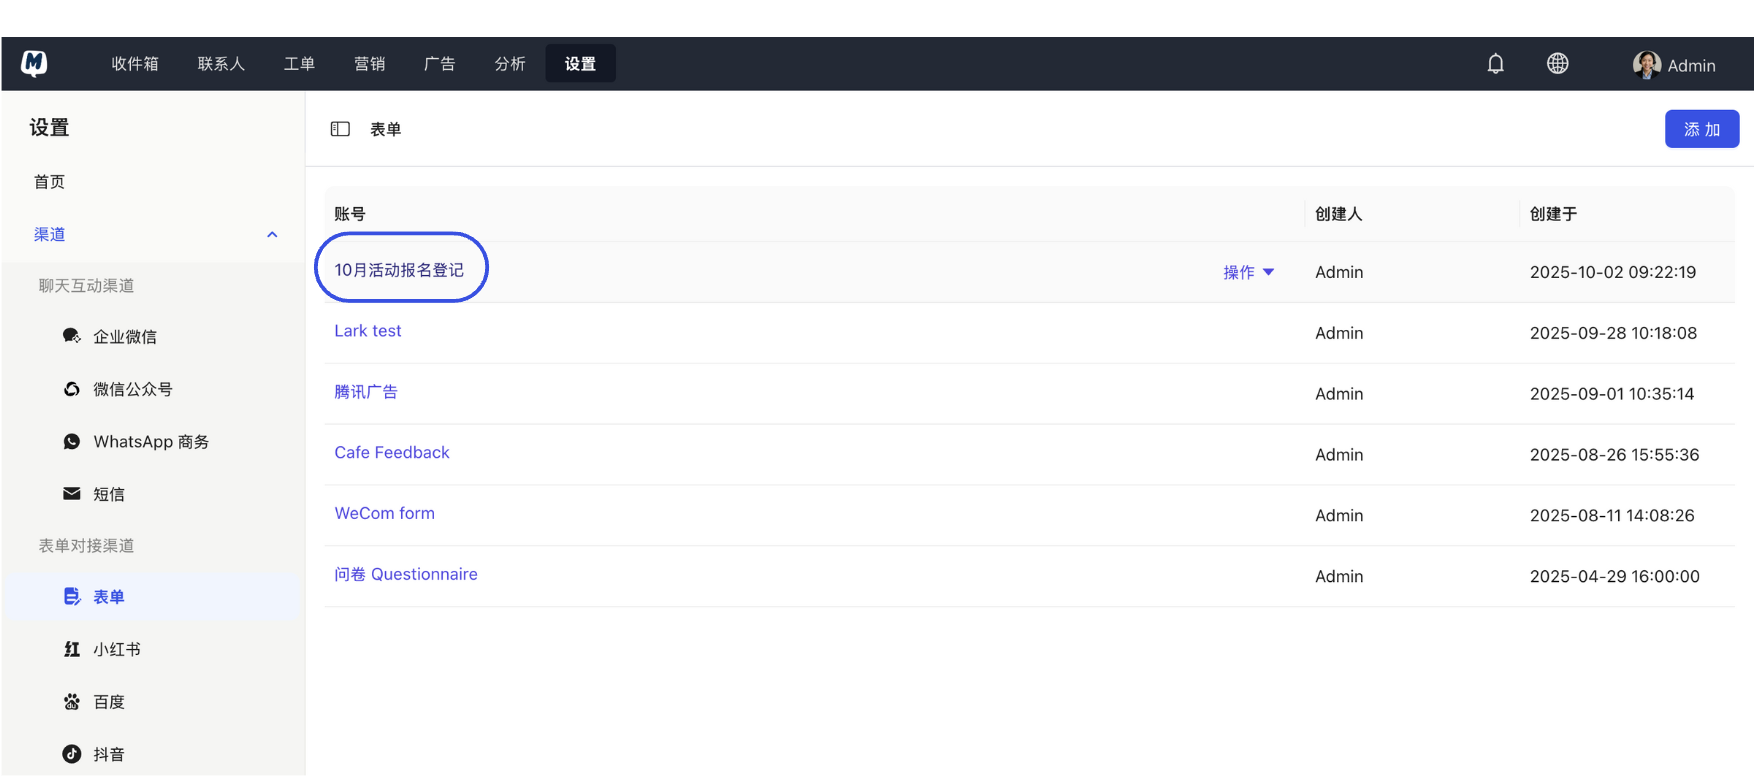Image resolution: width=1756 pixels, height=780 pixels.
Task: Toggle the sidebar panel icon beside 表单
Action: coord(340,129)
